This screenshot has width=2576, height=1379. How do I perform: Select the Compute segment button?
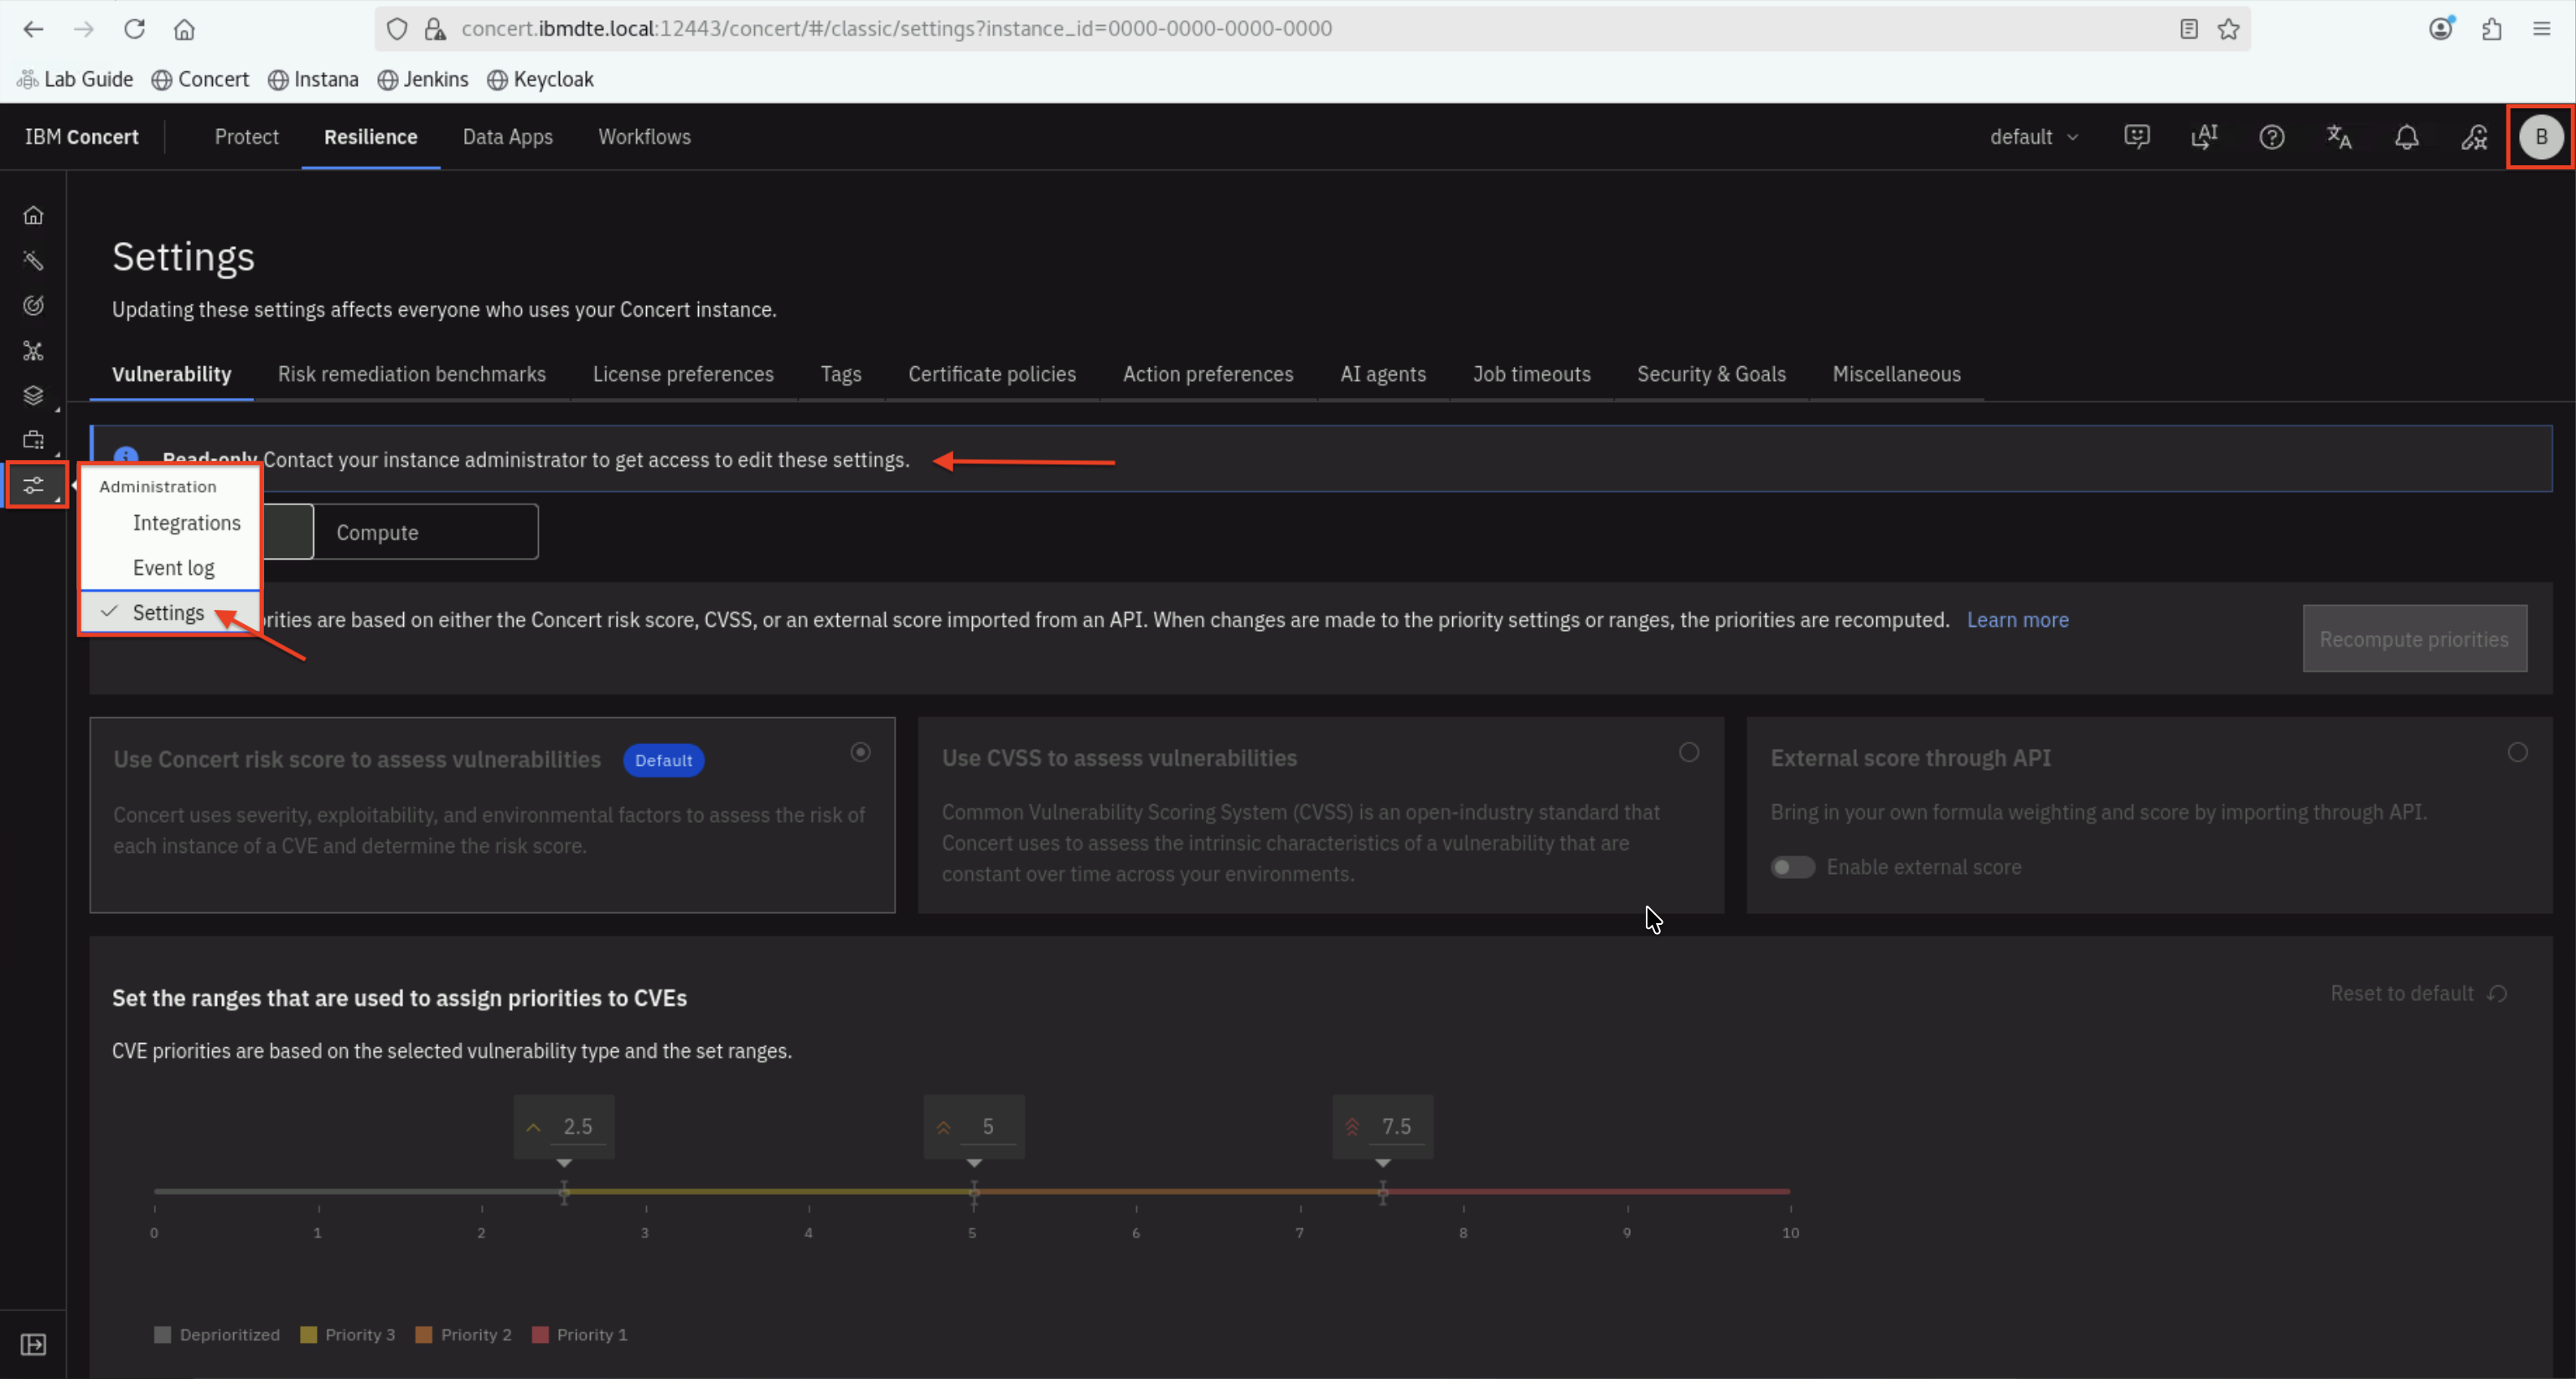[426, 532]
